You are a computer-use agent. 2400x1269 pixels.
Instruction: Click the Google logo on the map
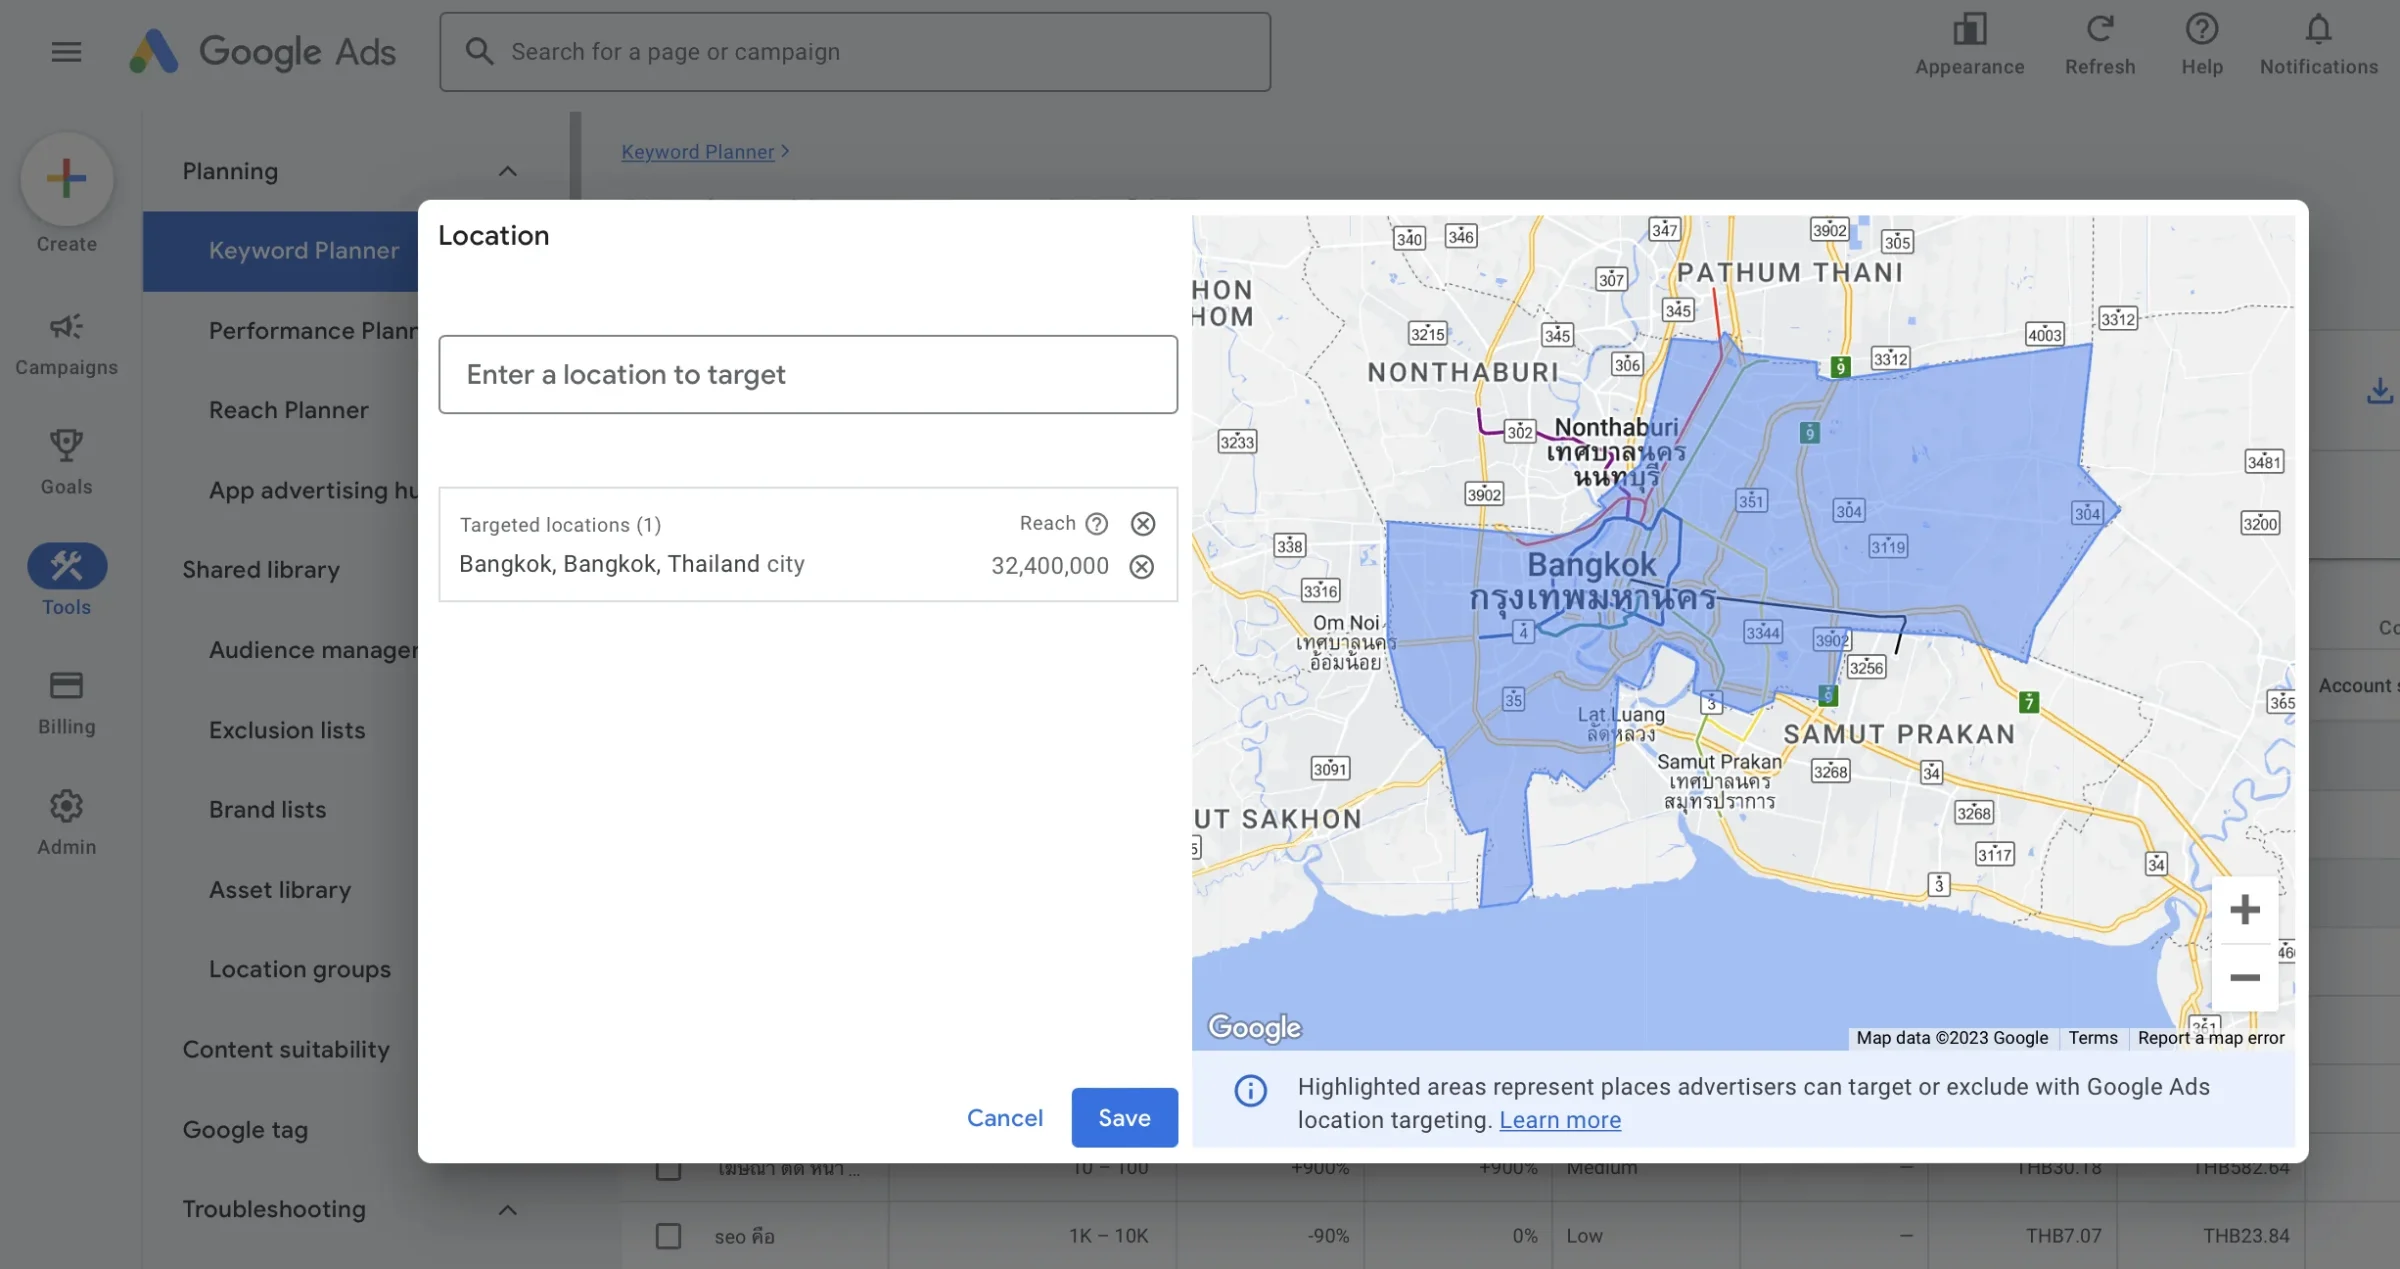pyautogui.click(x=1254, y=1027)
